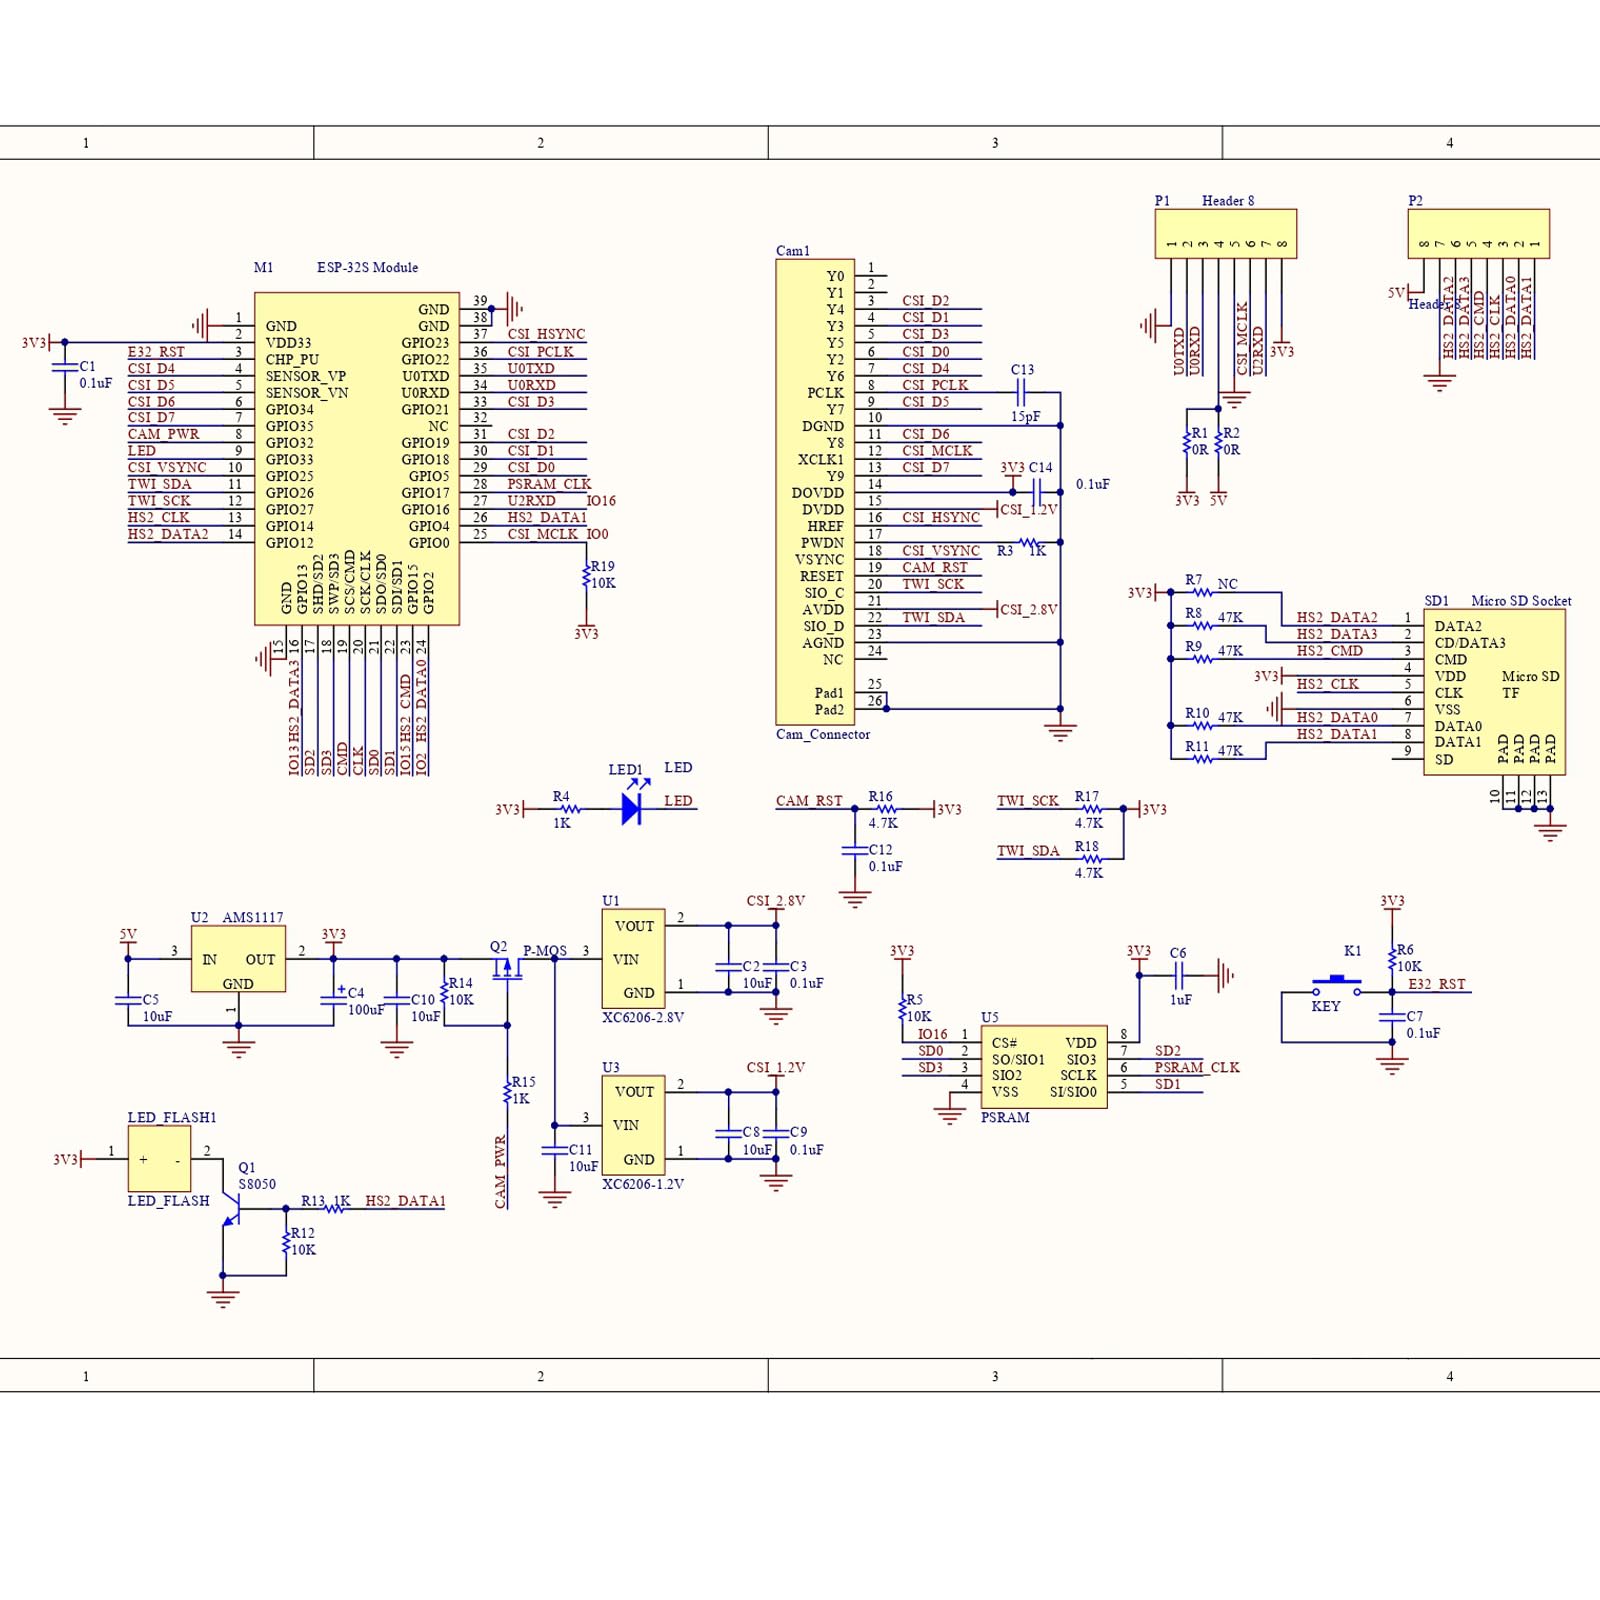The width and height of the screenshot is (1600, 1600).
Task: Click the U3 XC6206-1.2V regulator block
Action: pos(633,1125)
